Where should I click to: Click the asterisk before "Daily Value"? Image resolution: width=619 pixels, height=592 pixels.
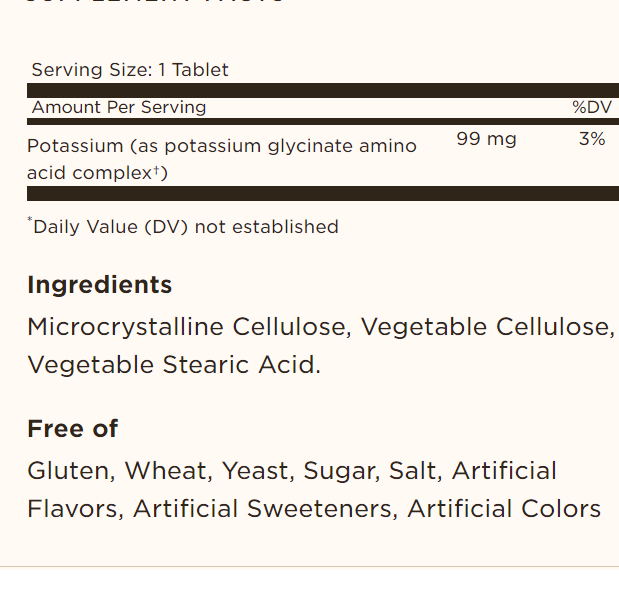click(x=30, y=222)
